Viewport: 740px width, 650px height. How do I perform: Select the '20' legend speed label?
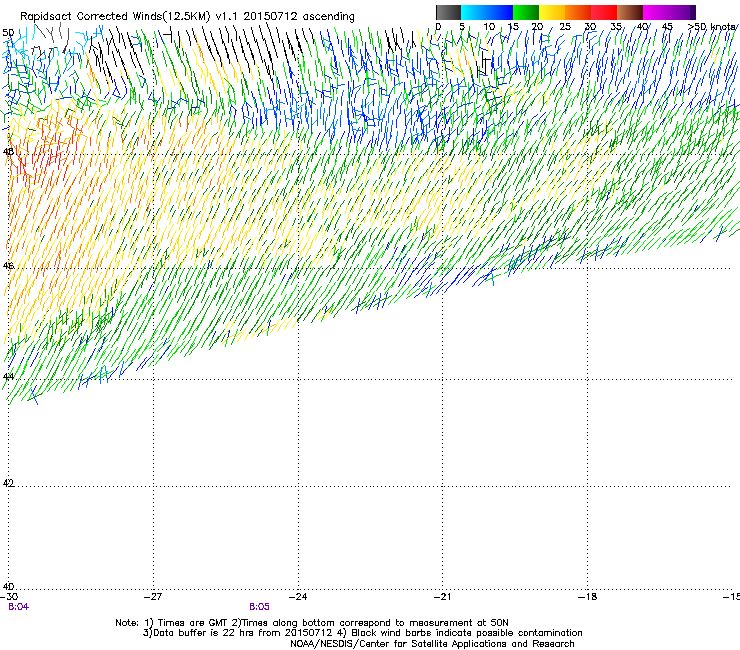[538, 26]
